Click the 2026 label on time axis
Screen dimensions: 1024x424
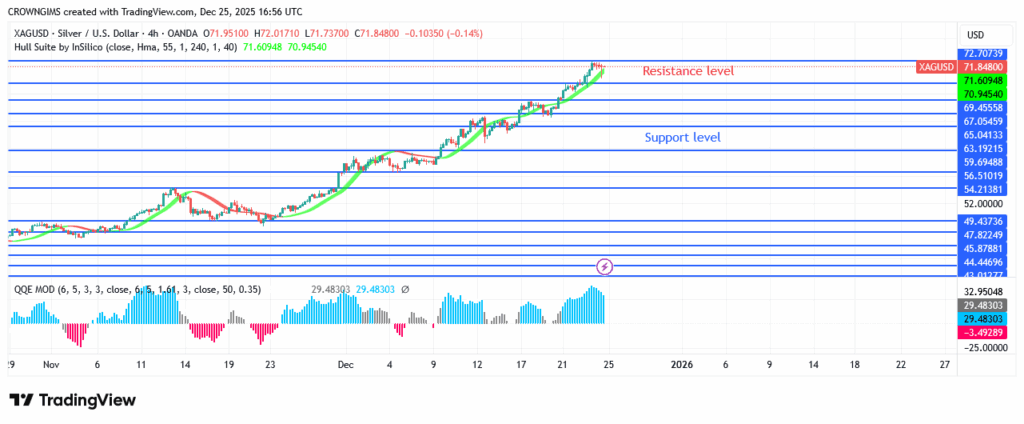pos(681,365)
